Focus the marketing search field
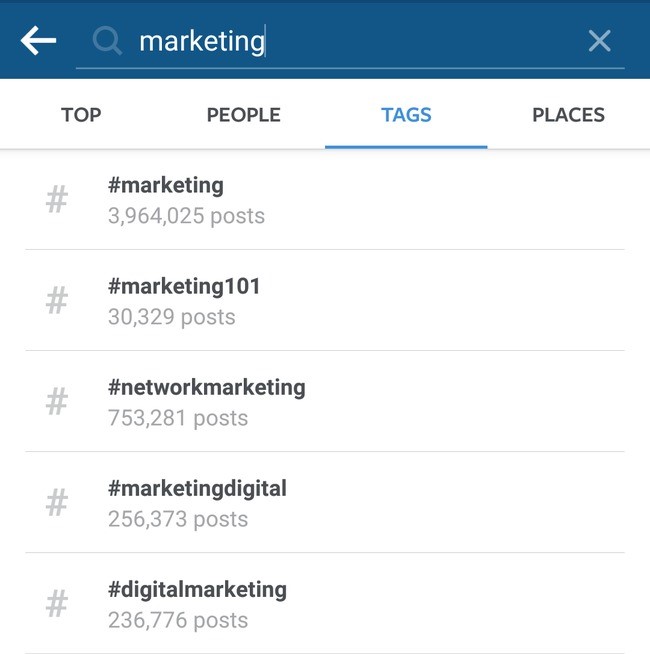 [350, 42]
